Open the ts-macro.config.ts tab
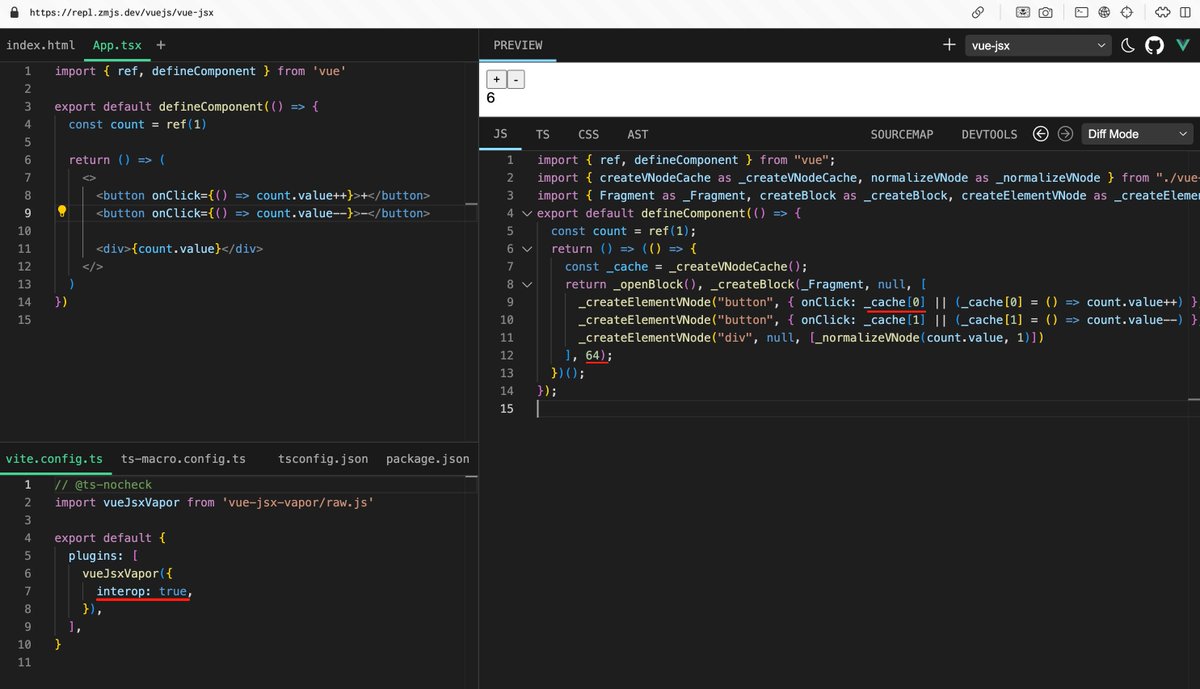Image resolution: width=1200 pixels, height=689 pixels. click(x=183, y=459)
